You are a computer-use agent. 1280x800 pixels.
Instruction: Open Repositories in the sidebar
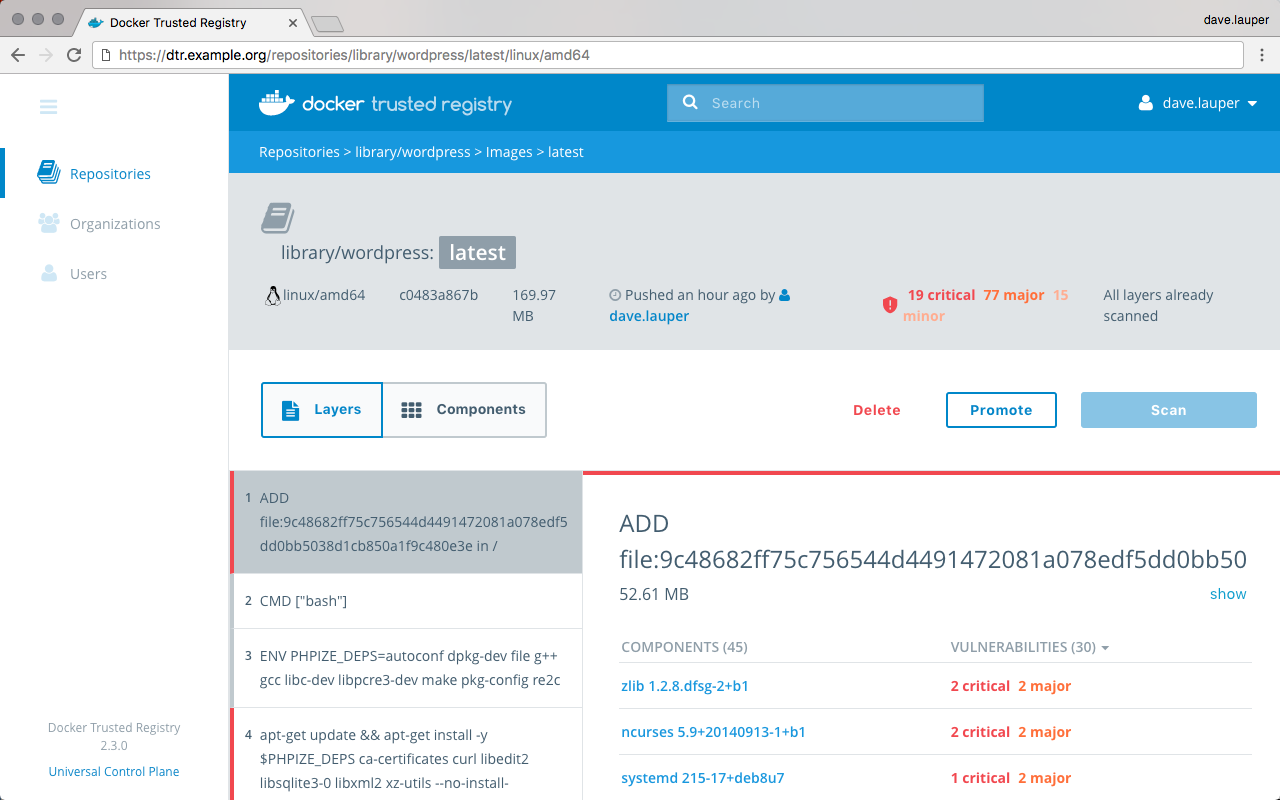pos(110,174)
